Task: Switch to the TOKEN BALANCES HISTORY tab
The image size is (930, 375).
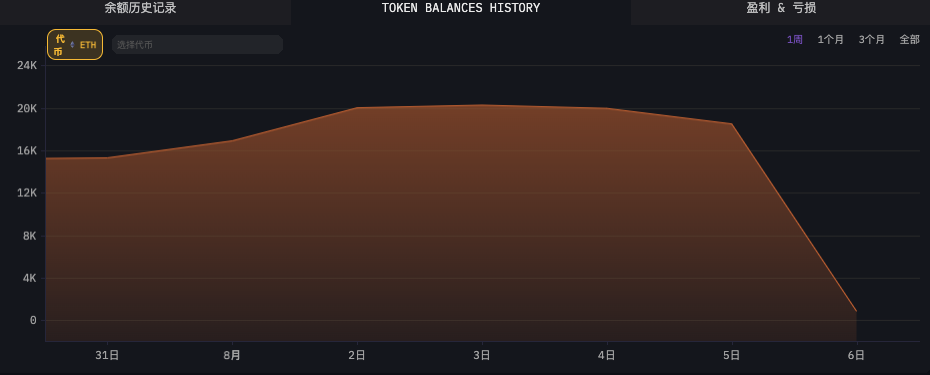Action: pyautogui.click(x=461, y=8)
